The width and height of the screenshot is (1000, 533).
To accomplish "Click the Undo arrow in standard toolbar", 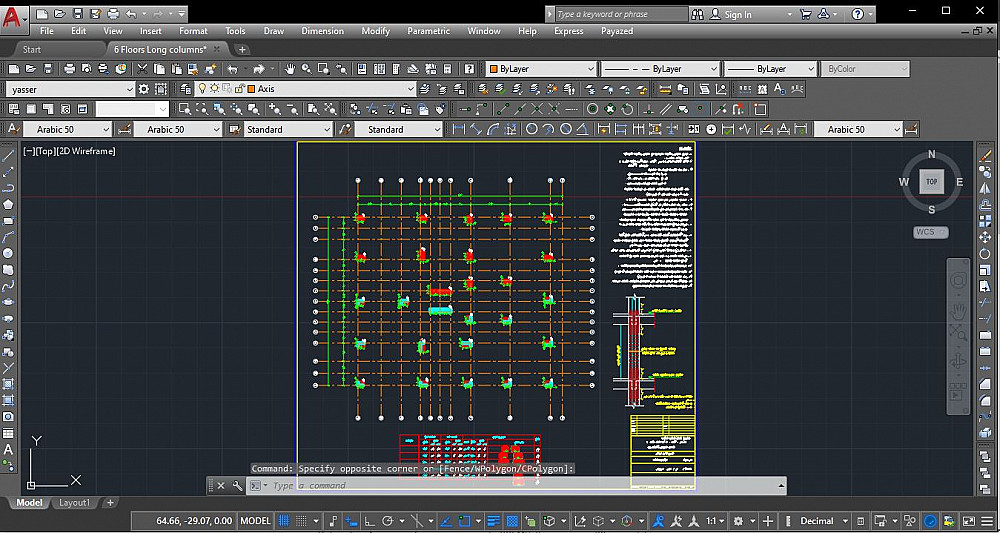I will click(232, 69).
